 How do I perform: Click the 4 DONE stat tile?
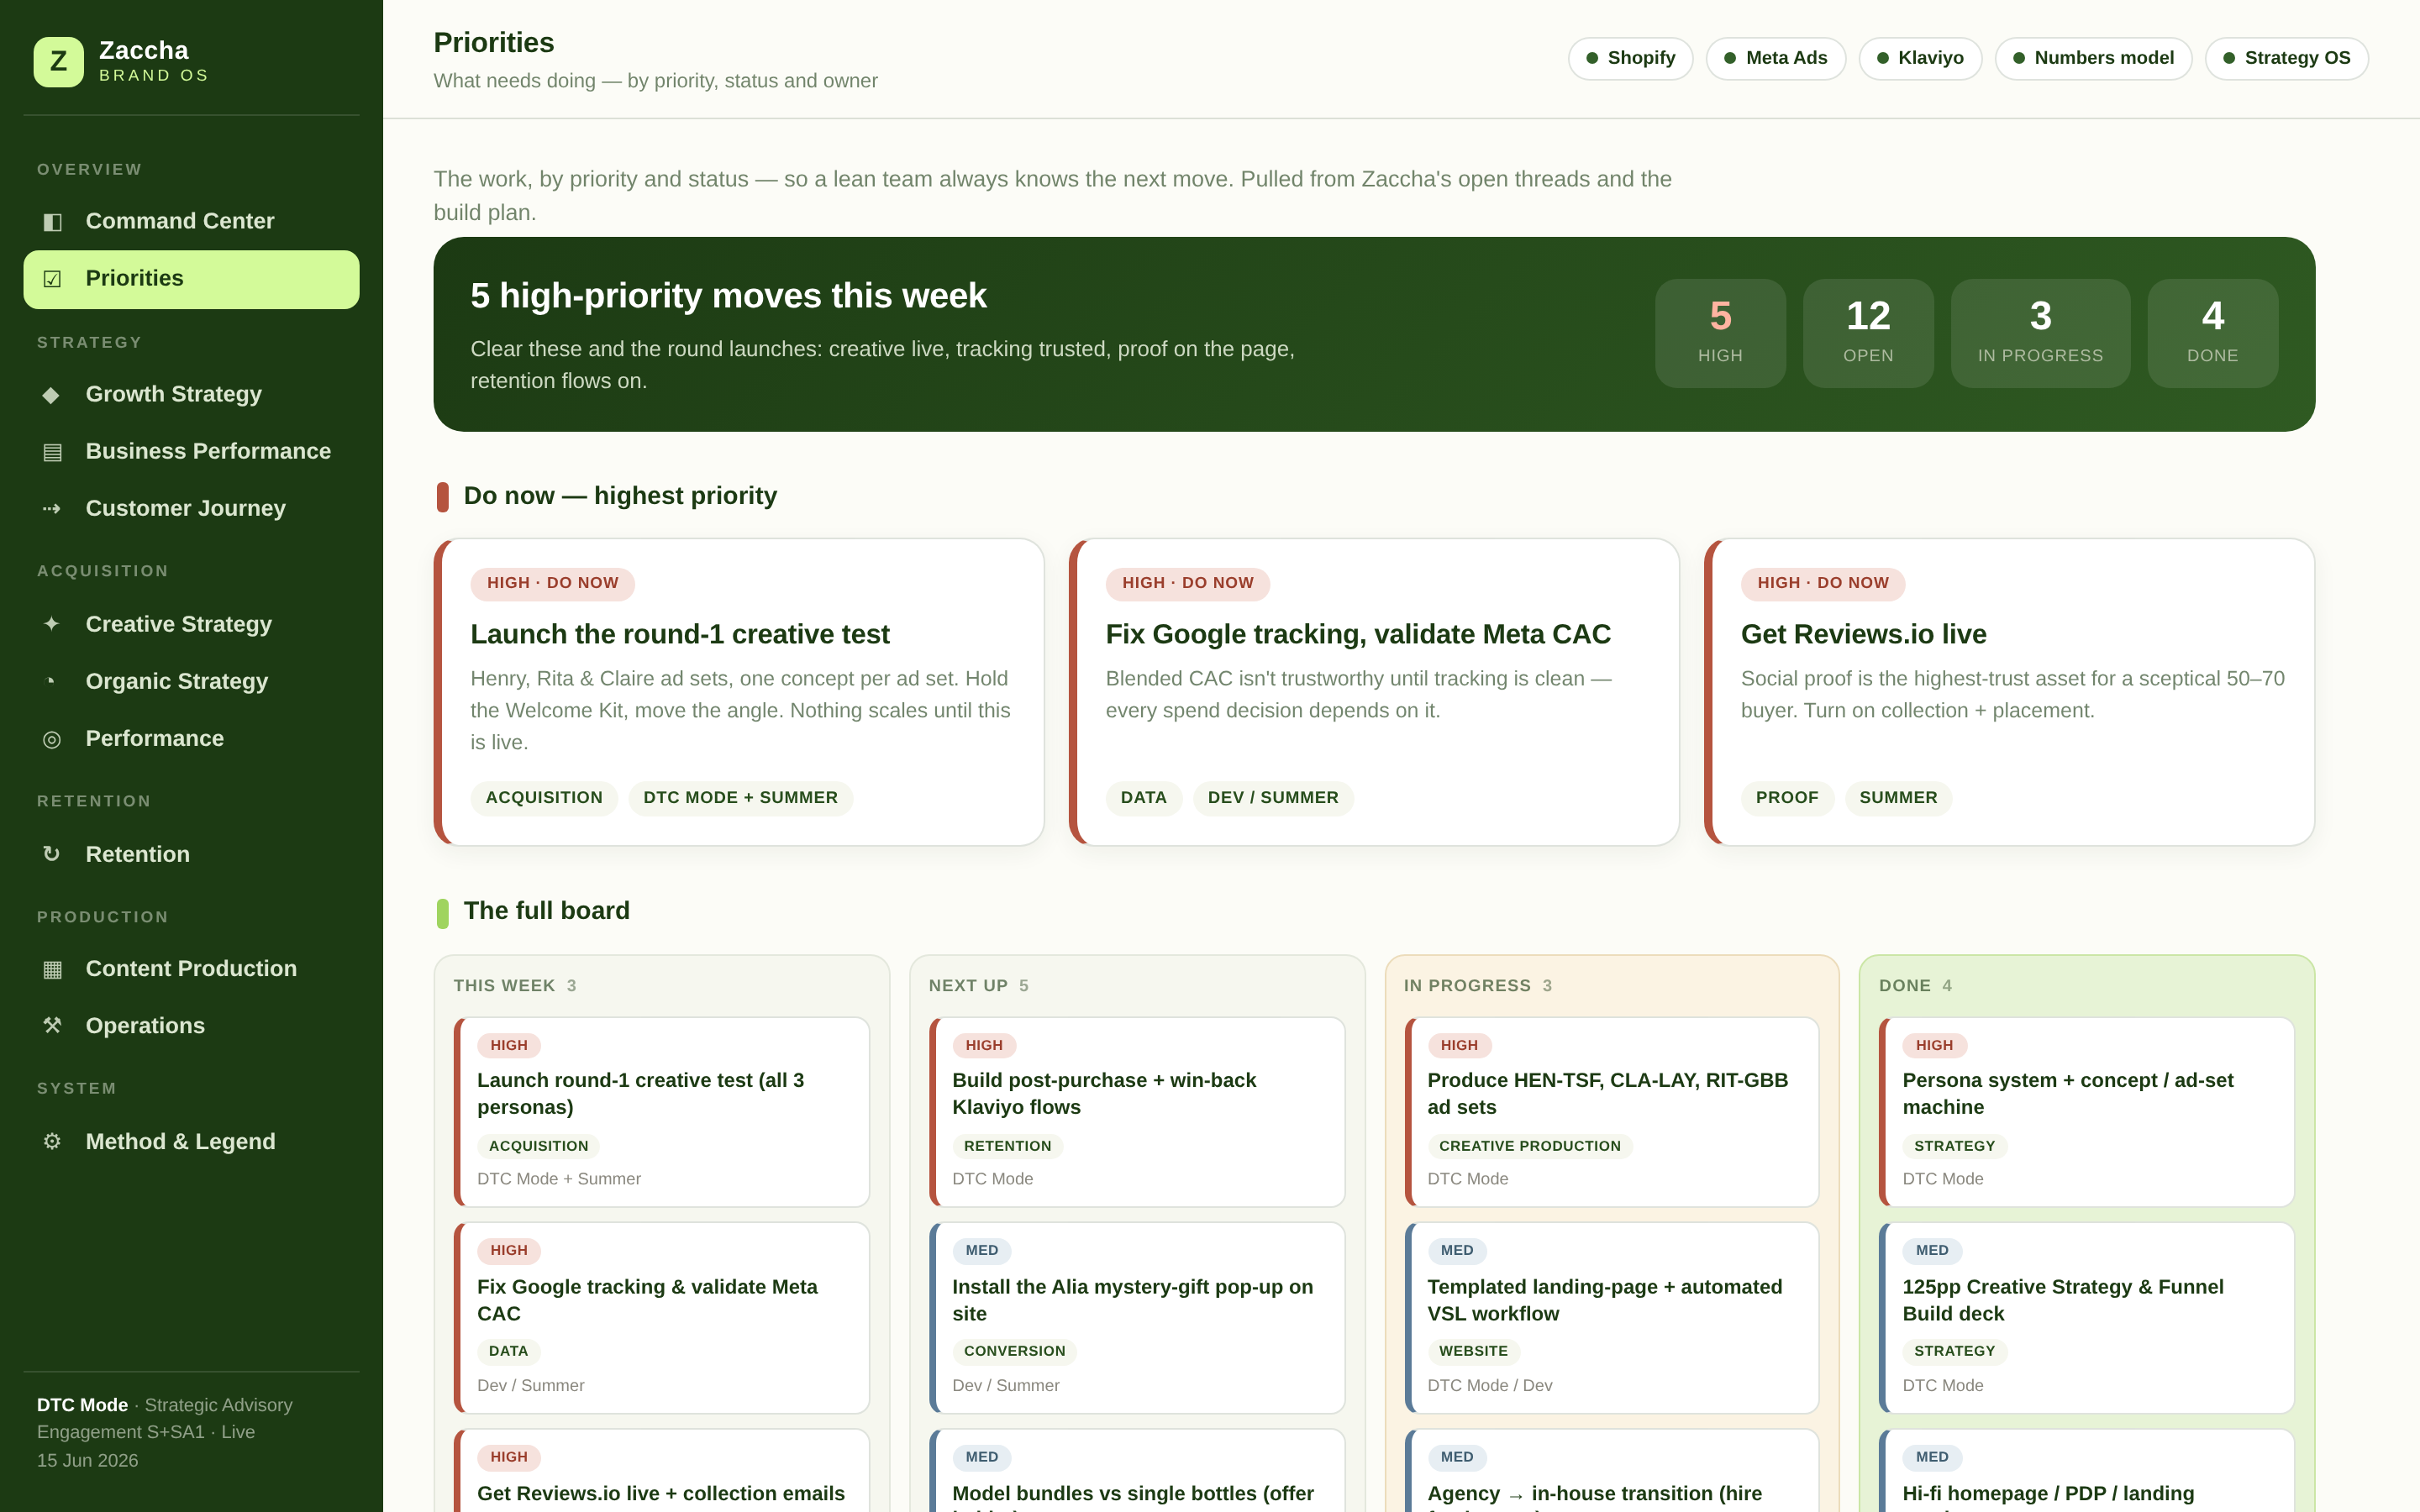click(2212, 333)
